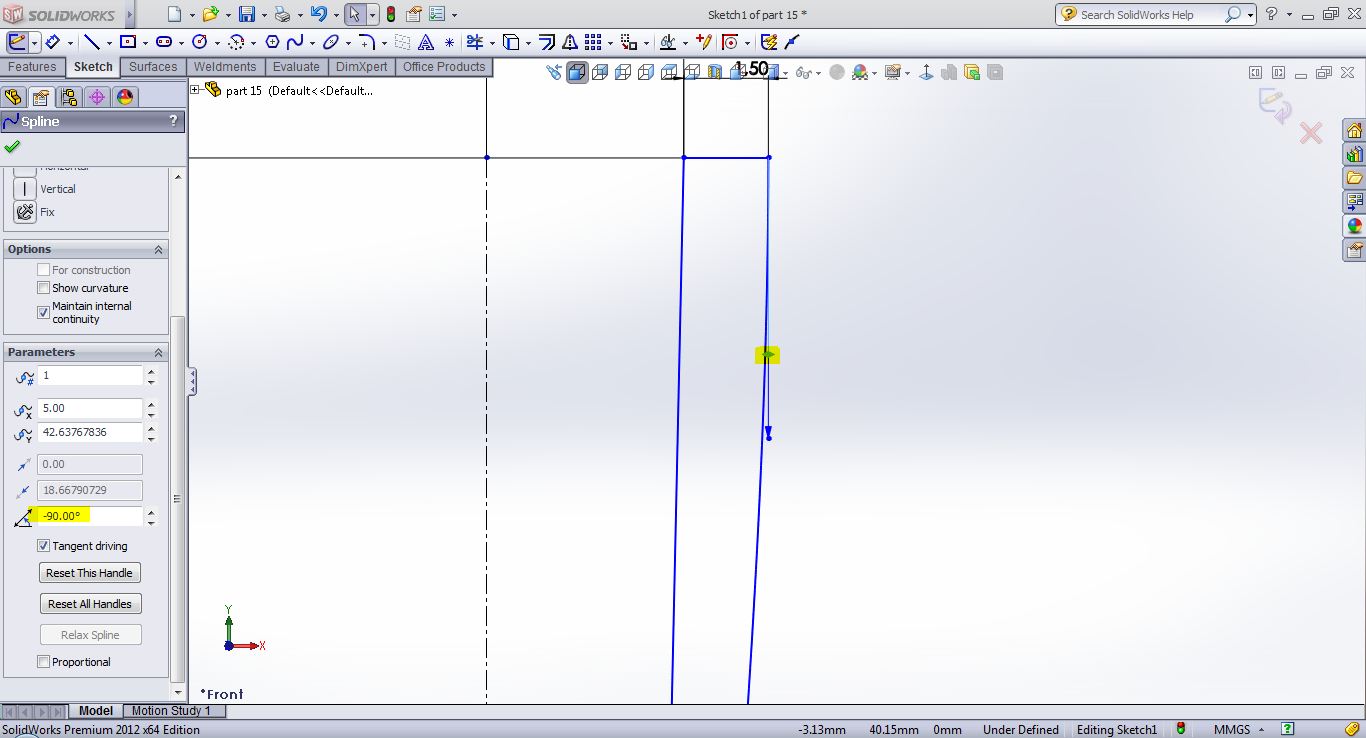Accept spline with green checkmark
1366x738 pixels.
(x=12, y=147)
